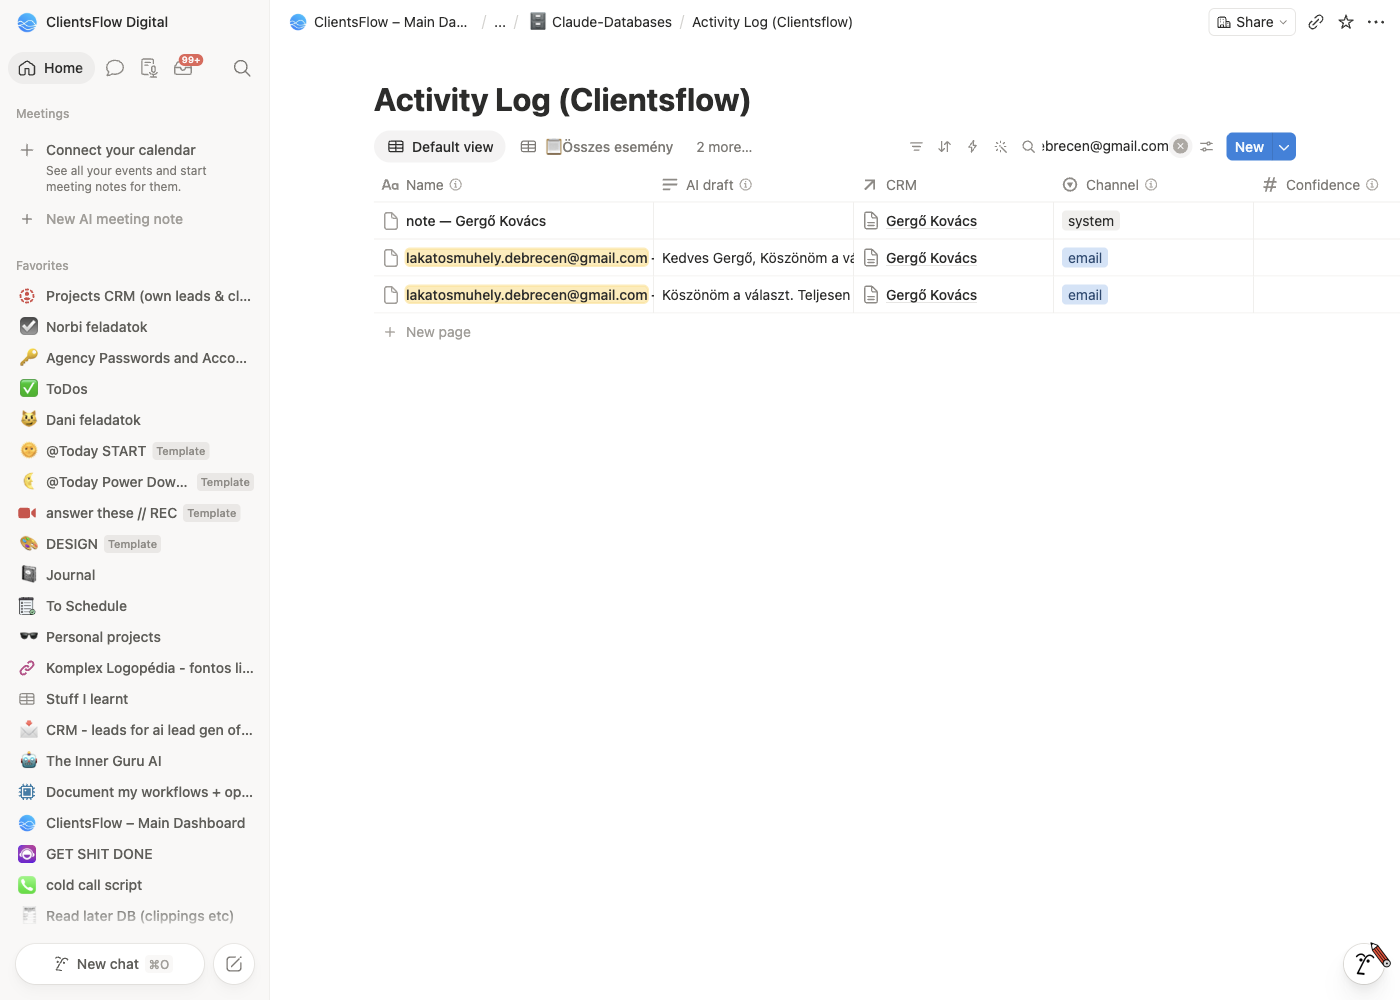Viewport: 1400px width, 1000px height.
Task: Click the info icon next to Name column
Action: [456, 185]
